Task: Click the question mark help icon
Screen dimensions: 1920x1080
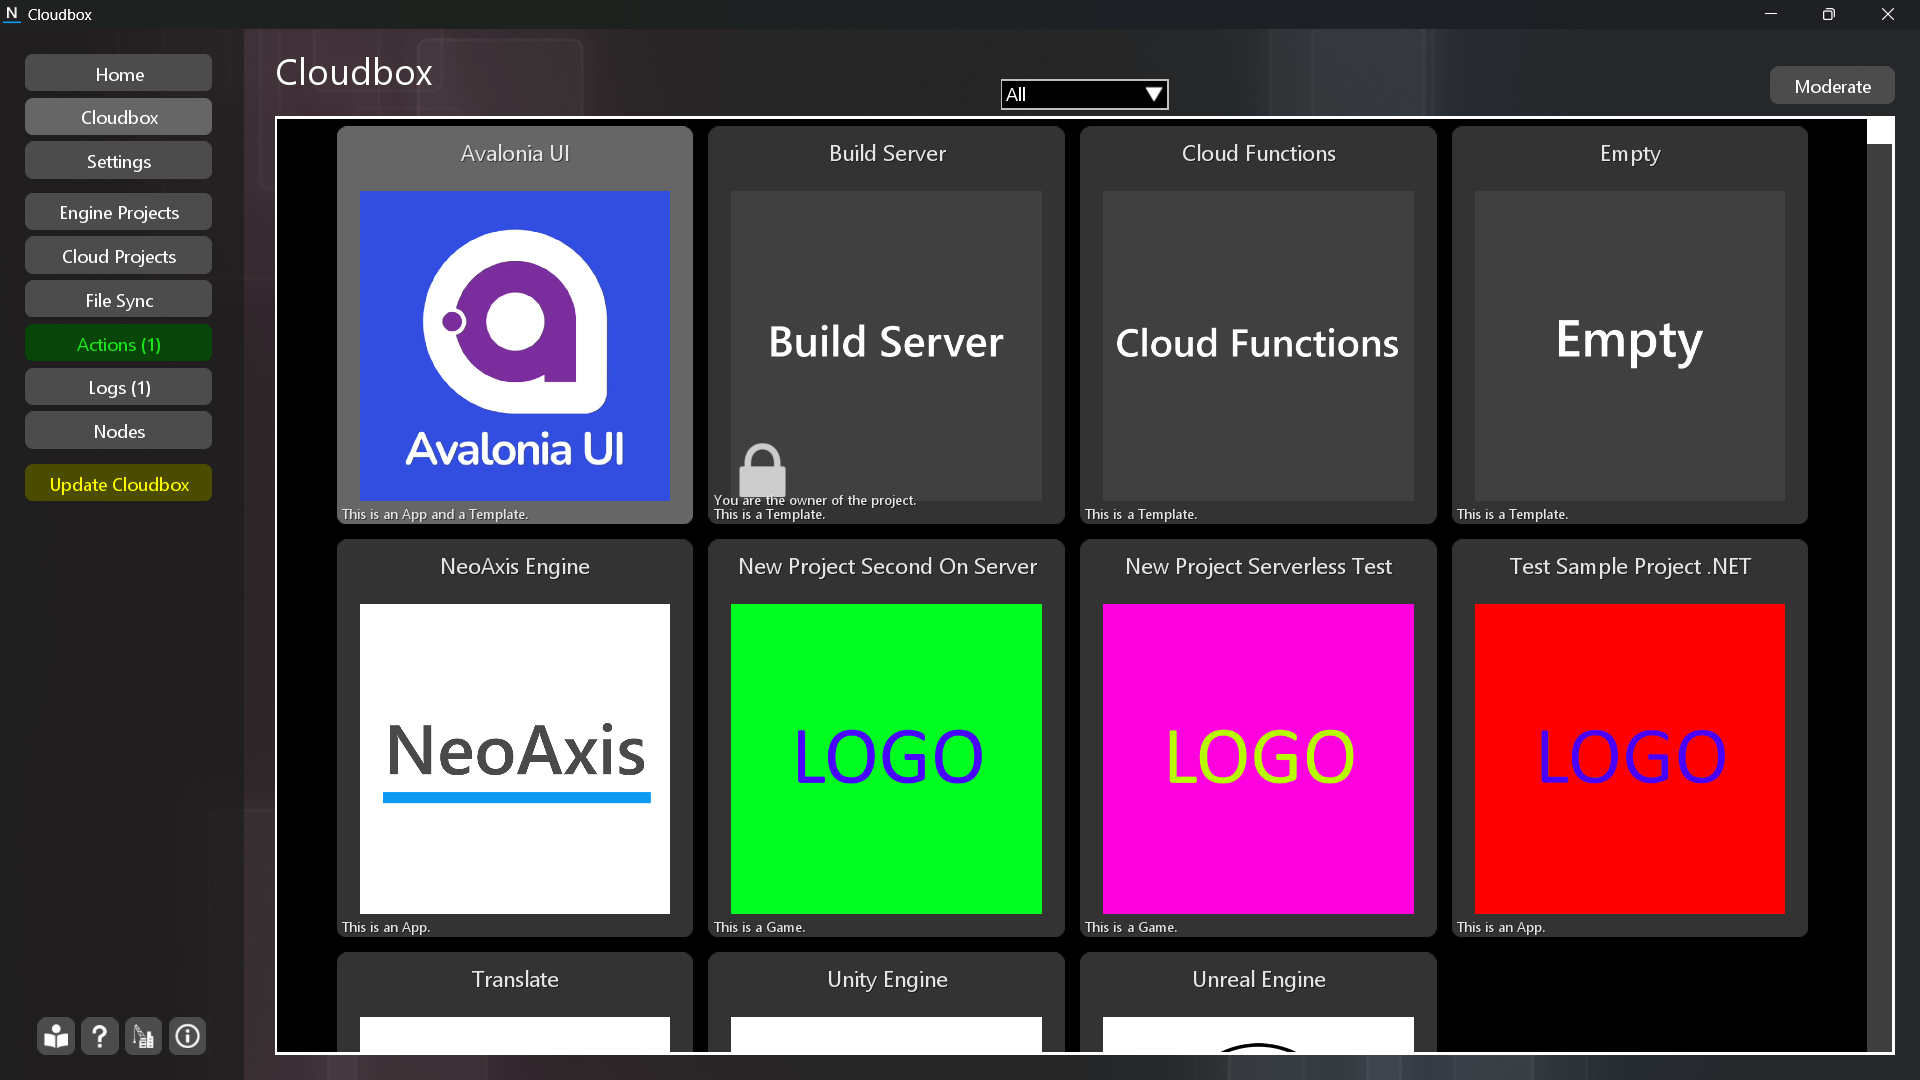Action: tap(99, 1036)
